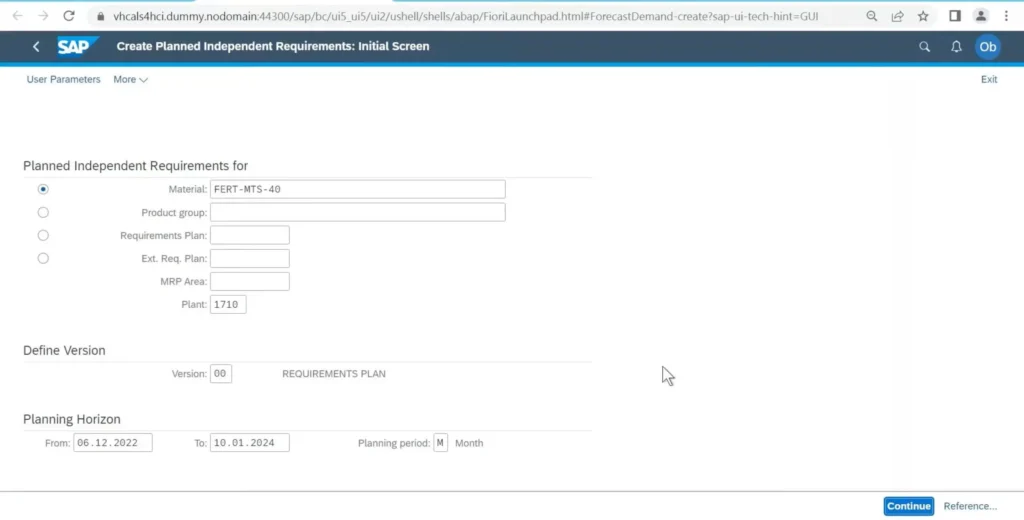Select the Requirements Plan radio button
1024x520 pixels.
click(x=43, y=235)
